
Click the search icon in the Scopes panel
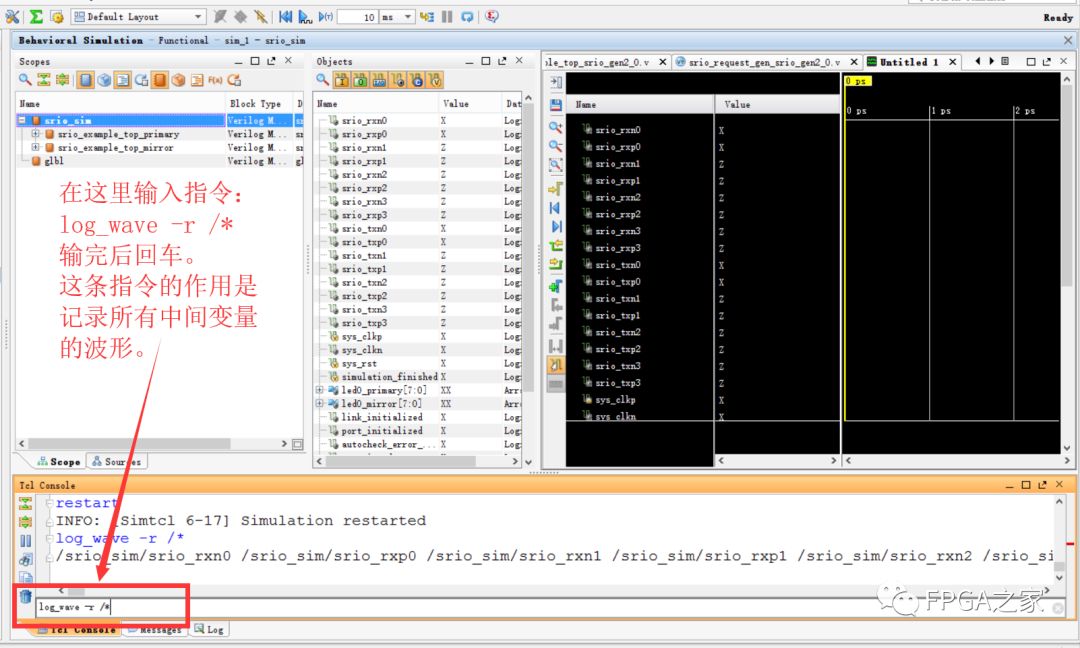click(25, 80)
